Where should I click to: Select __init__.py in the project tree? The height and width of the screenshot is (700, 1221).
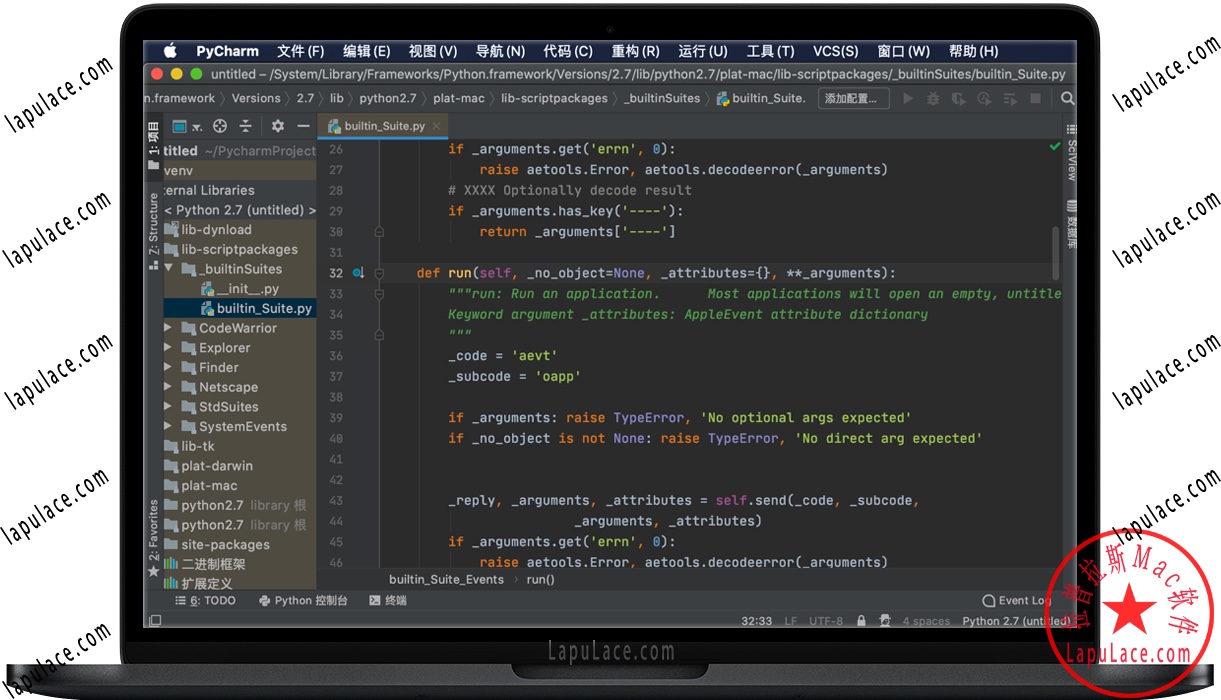pyautogui.click(x=239, y=289)
